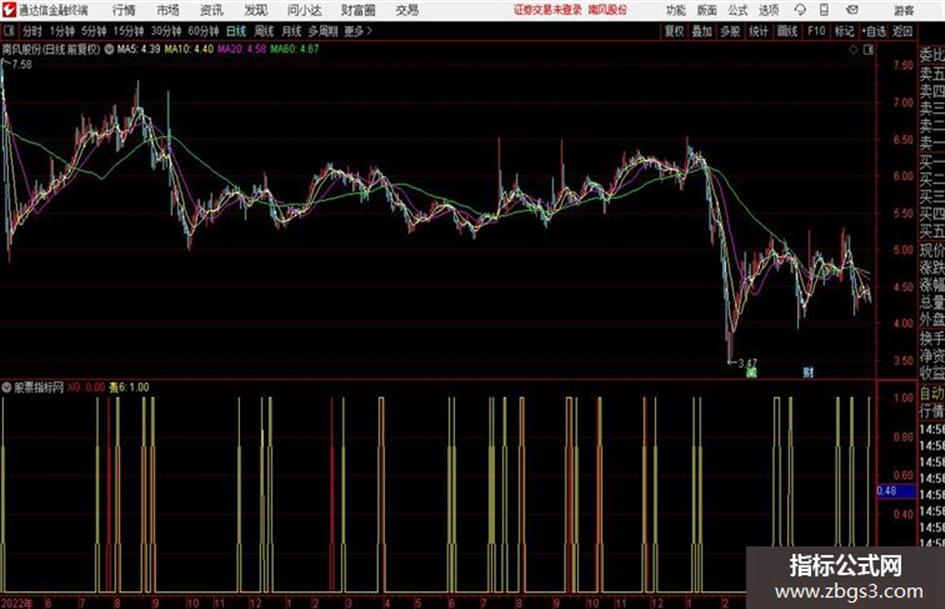Viewport: 945px width, 609px height.
Task: Open the F10 company info button
Action: (x=816, y=31)
